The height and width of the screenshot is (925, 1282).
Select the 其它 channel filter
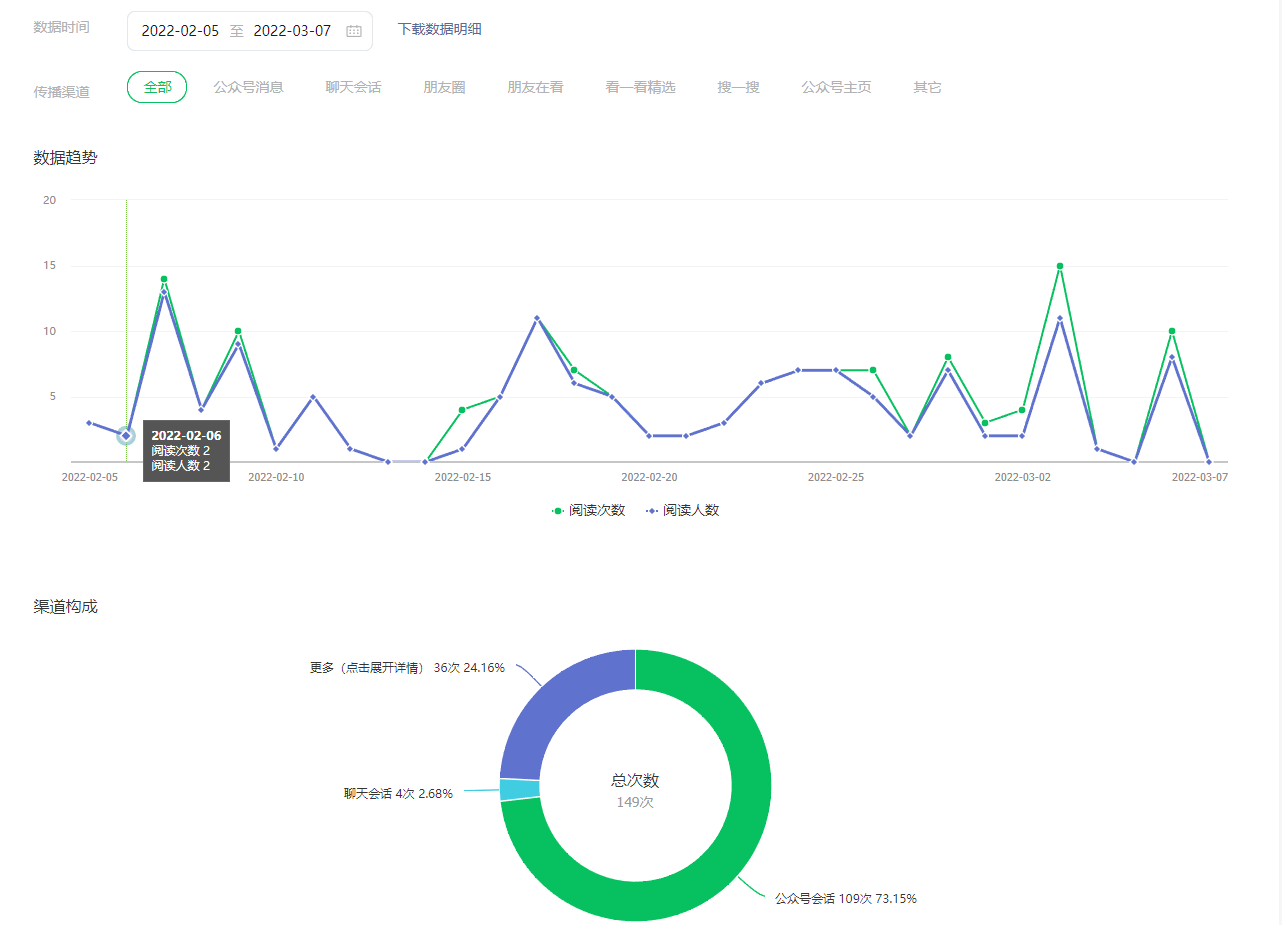(927, 87)
